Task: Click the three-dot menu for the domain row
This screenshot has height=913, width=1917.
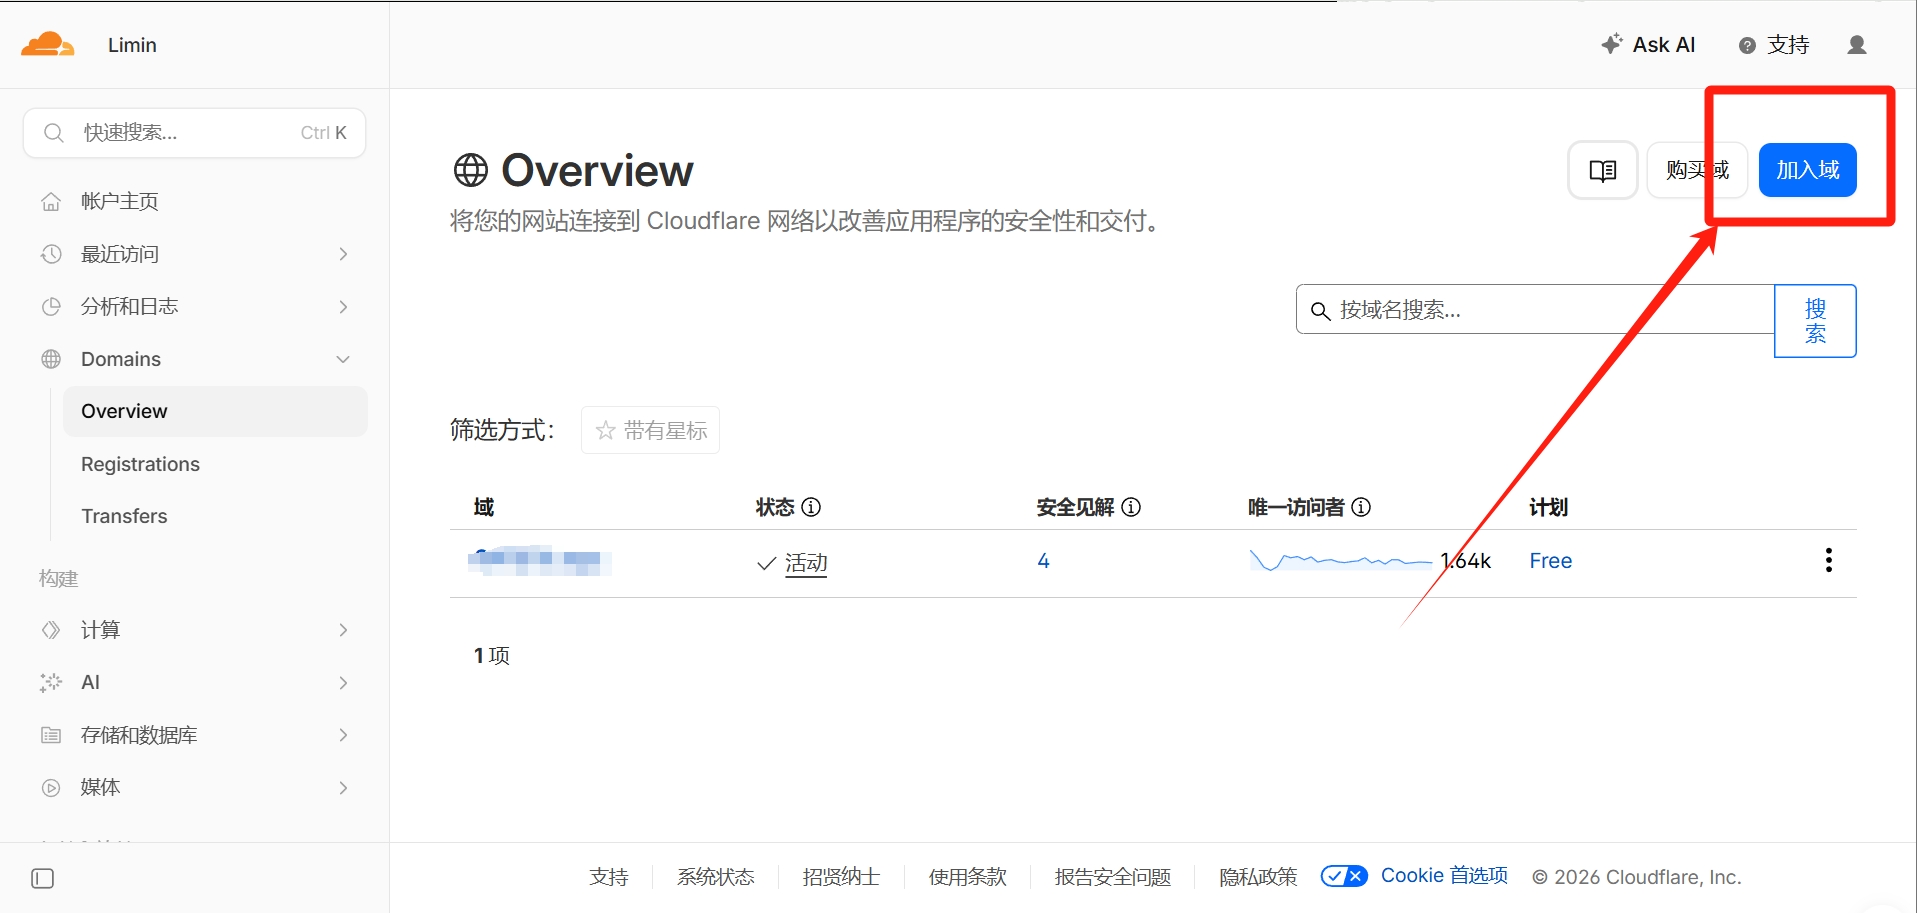Action: (x=1828, y=560)
